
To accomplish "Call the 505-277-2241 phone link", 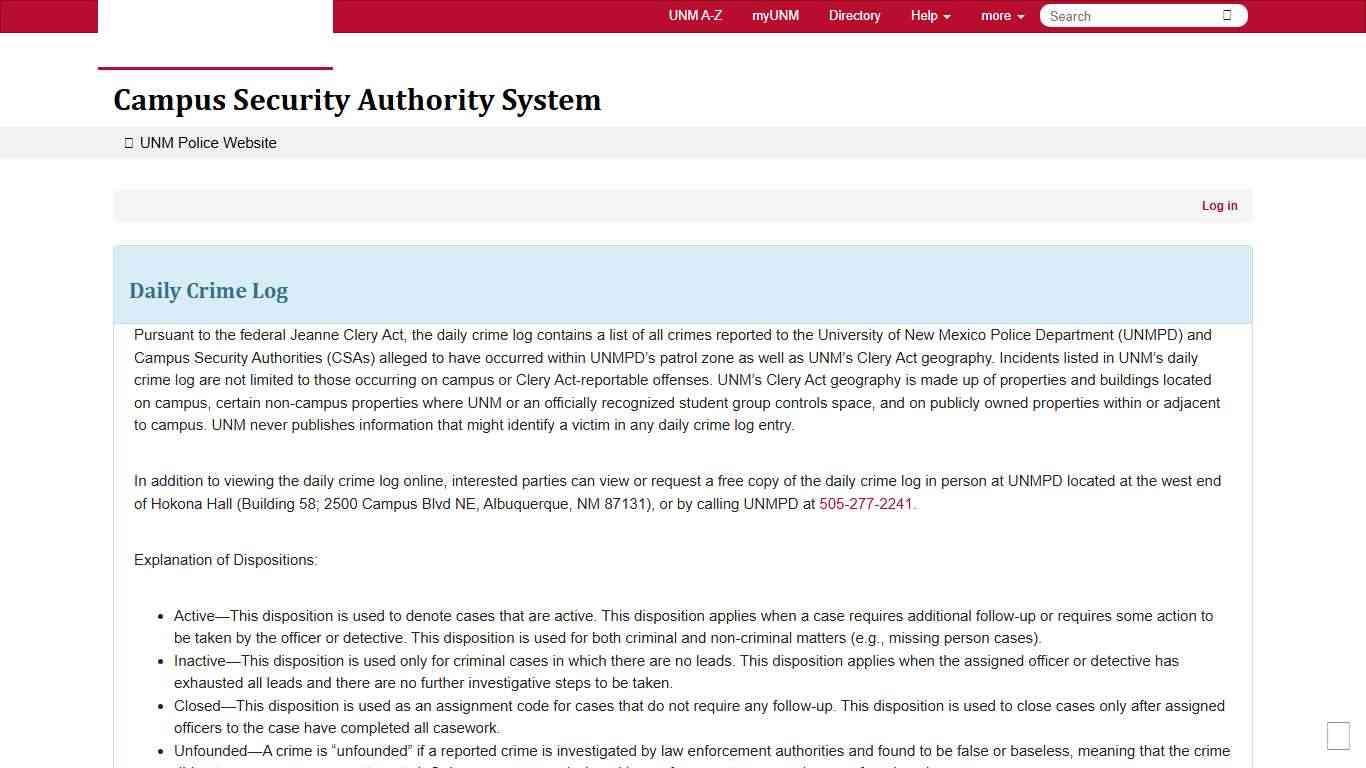I will [x=865, y=503].
